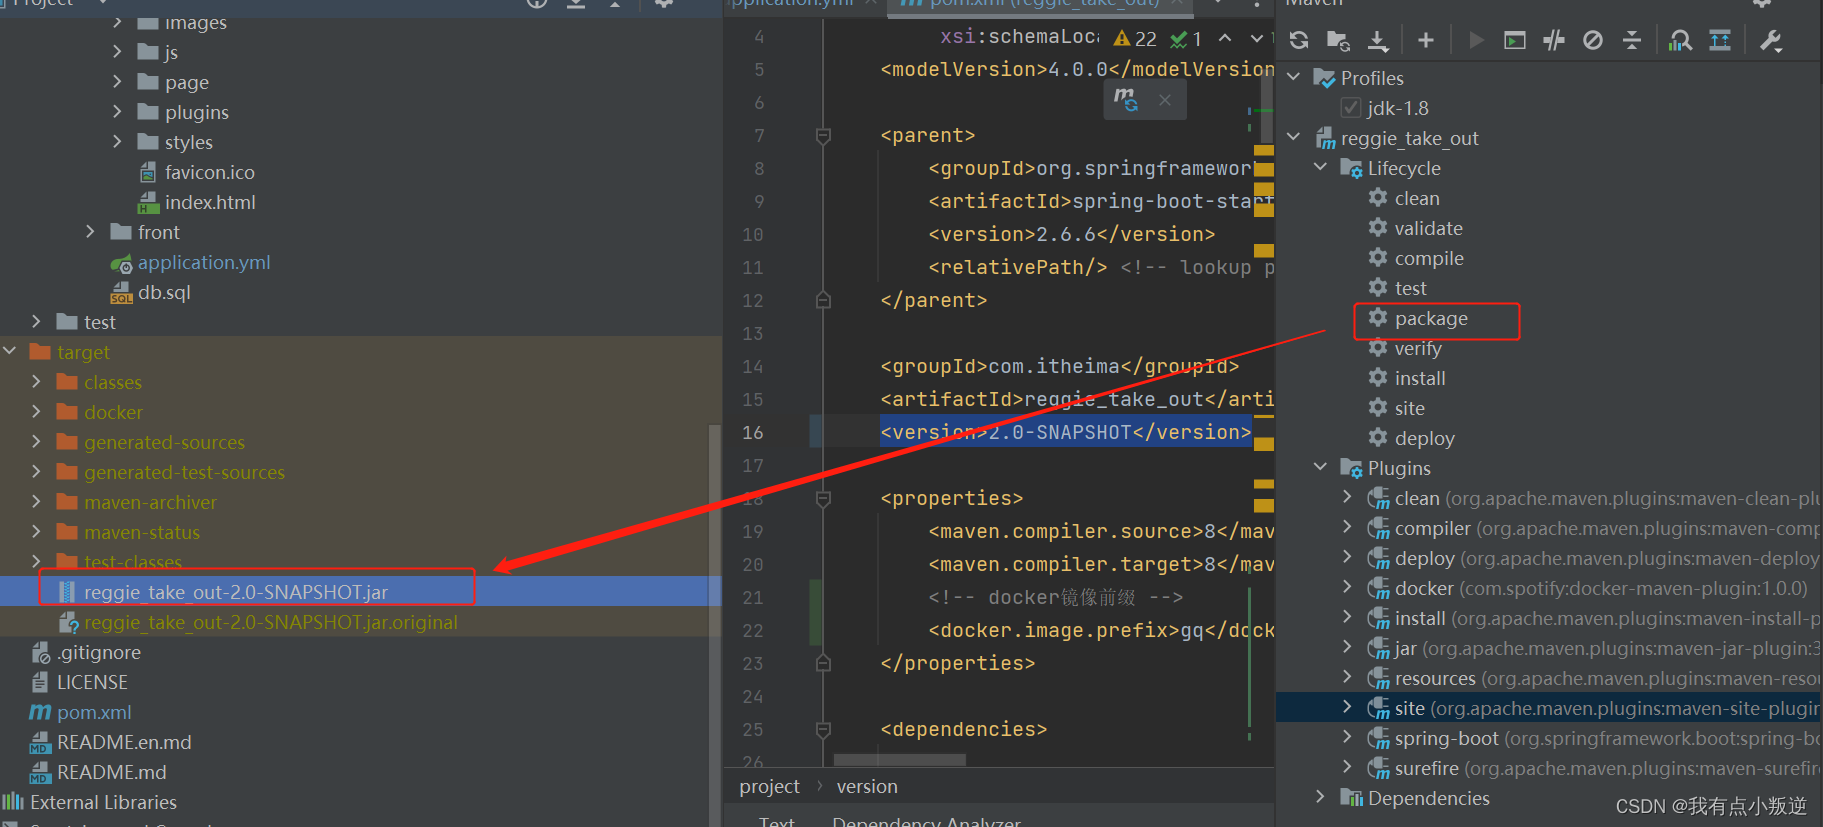
Task: Expand the front folder
Action: (x=90, y=232)
